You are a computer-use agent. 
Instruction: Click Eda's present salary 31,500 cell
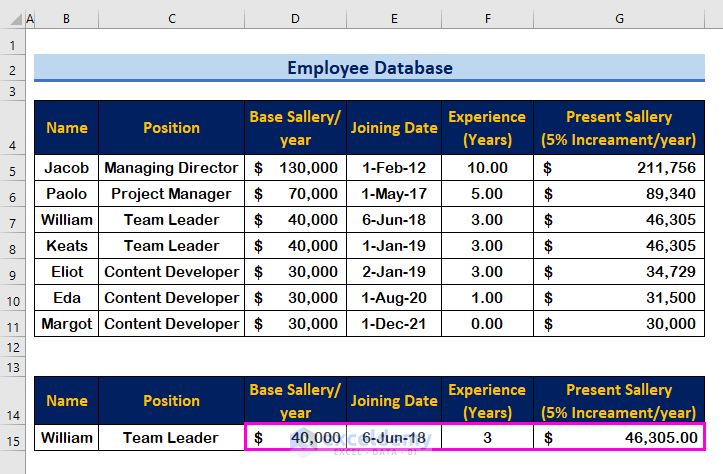619,298
